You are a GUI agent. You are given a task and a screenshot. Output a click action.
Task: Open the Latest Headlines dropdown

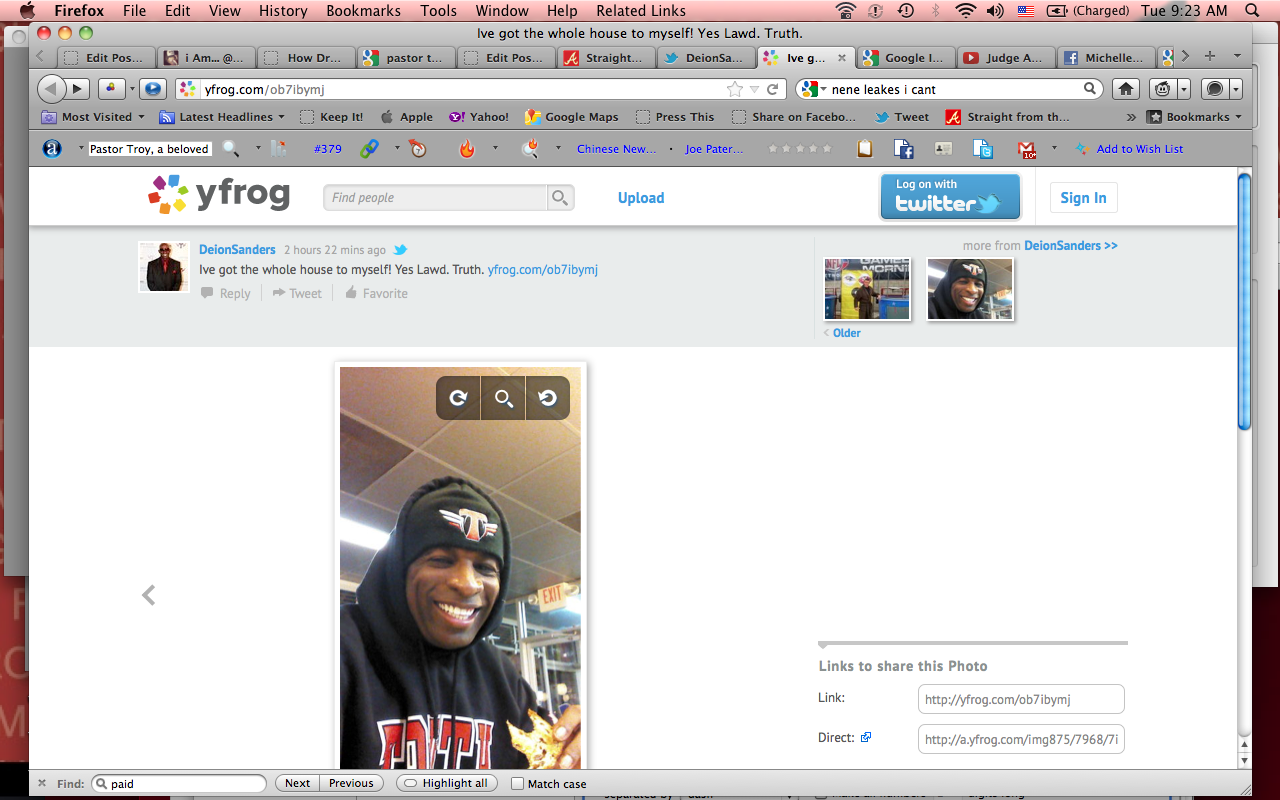[224, 117]
